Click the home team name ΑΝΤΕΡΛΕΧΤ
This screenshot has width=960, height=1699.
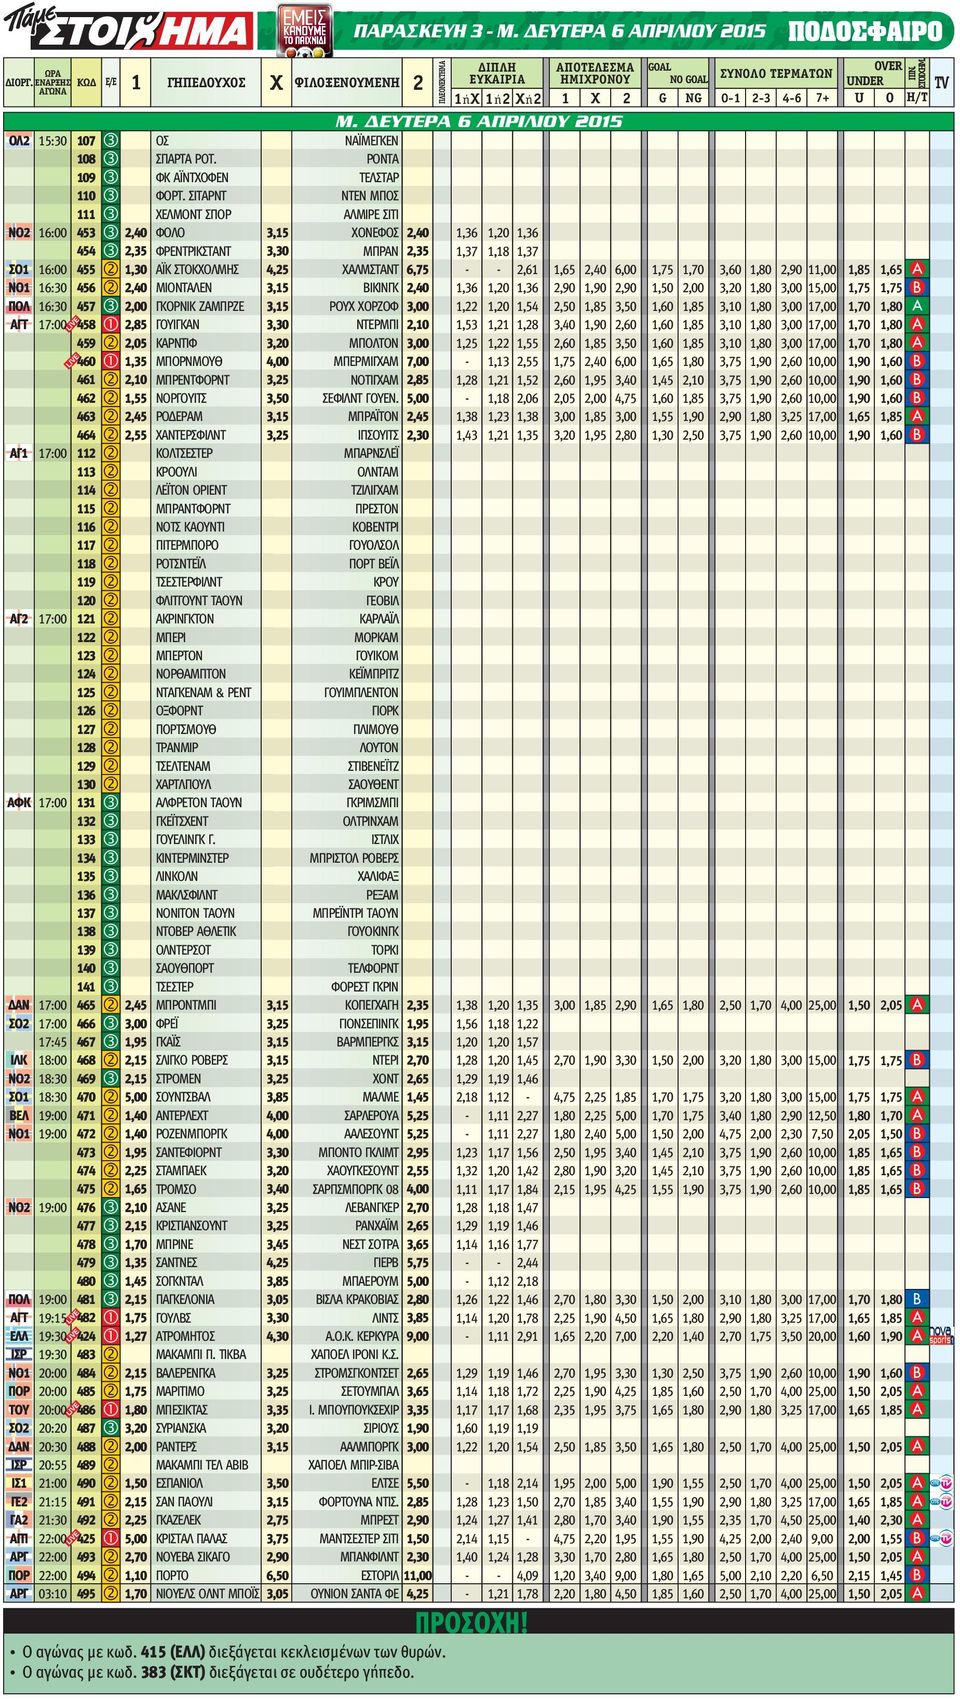pyautogui.click(x=182, y=1115)
